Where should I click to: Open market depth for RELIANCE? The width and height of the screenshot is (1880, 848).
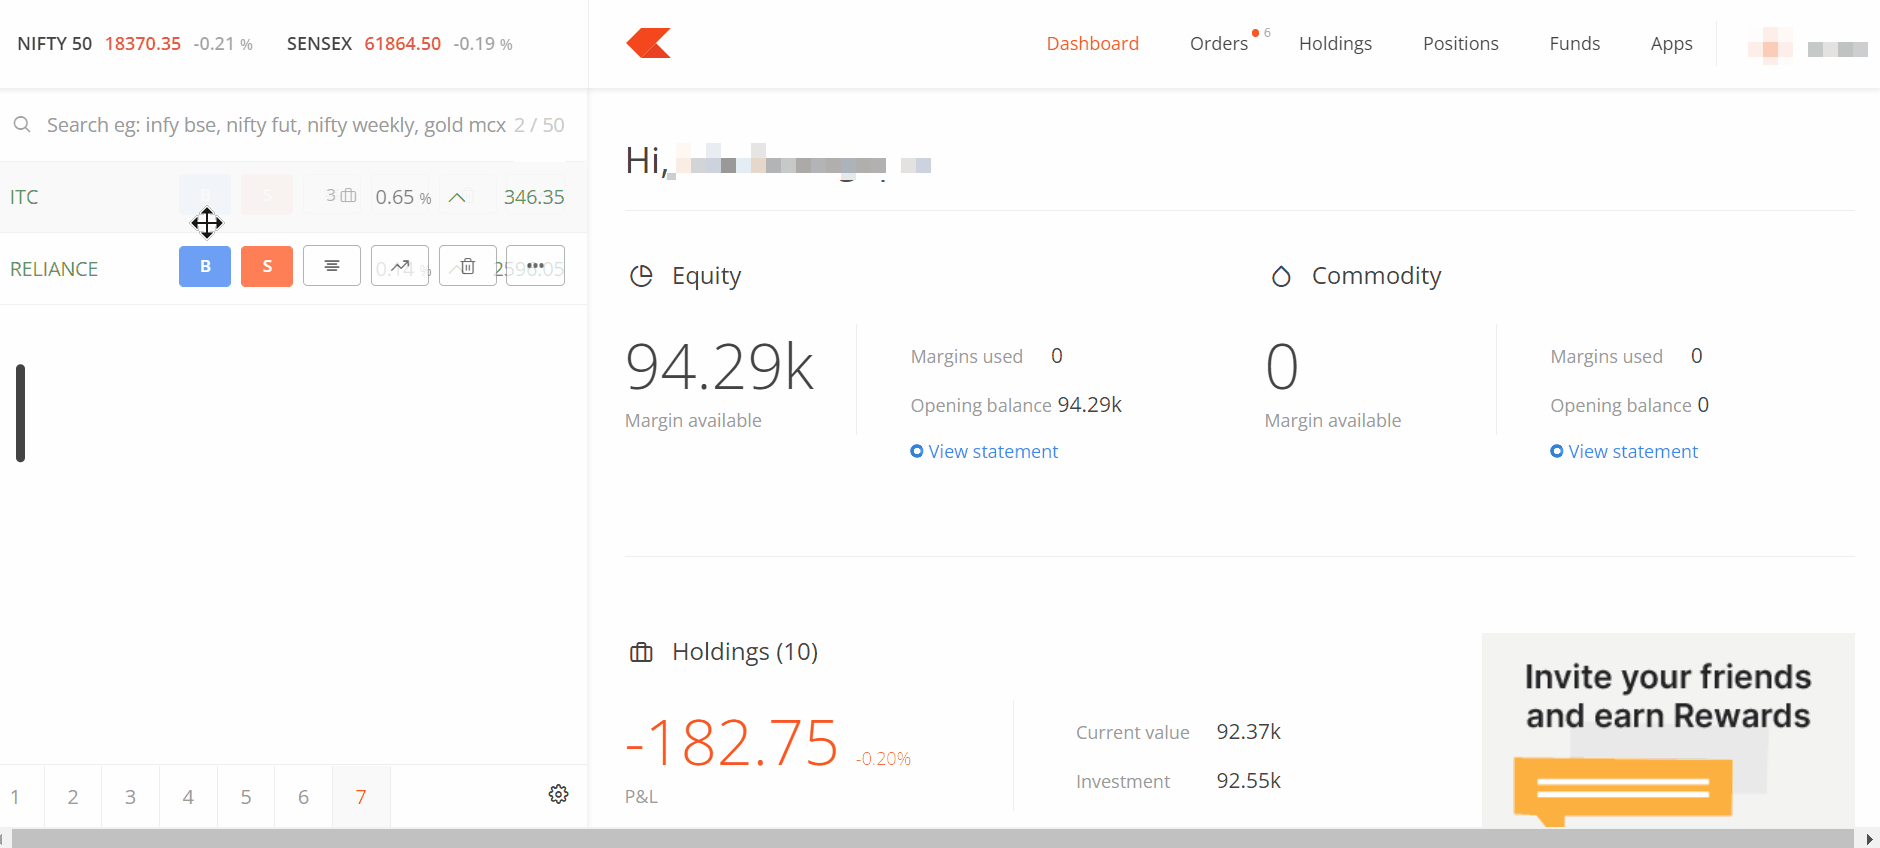332,266
